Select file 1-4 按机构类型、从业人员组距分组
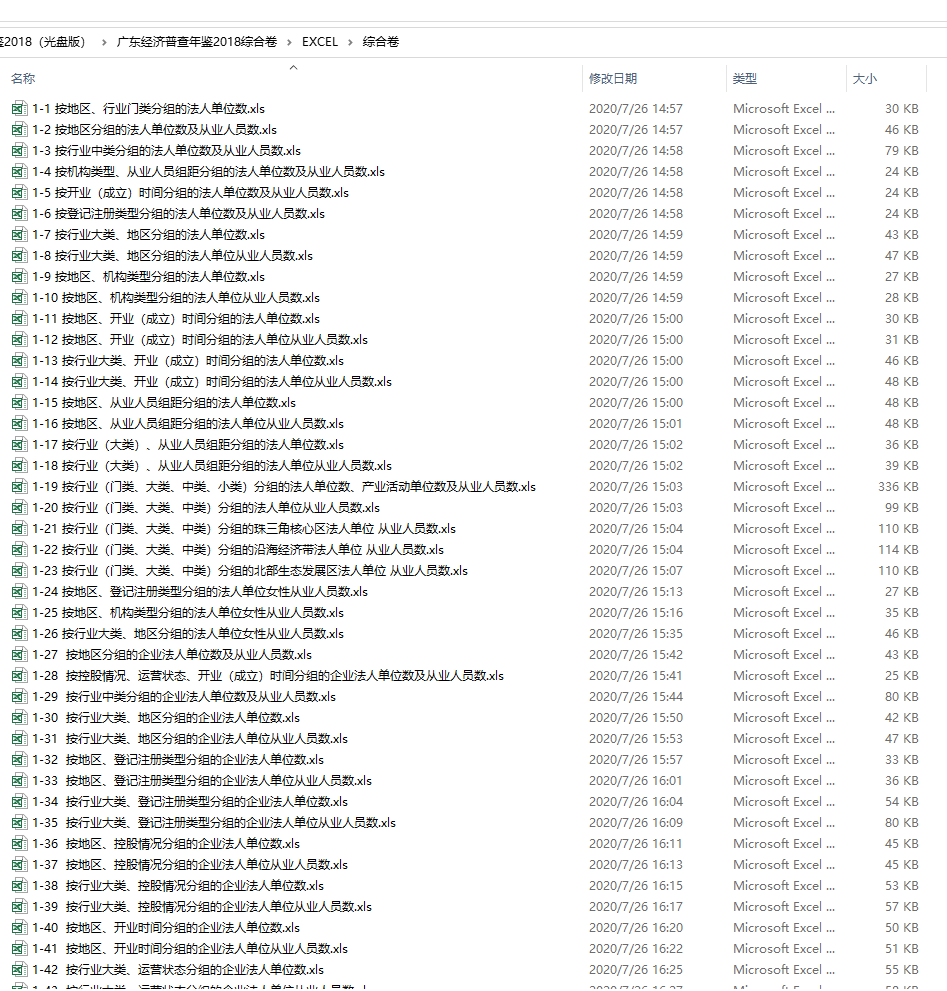This screenshot has height=991, width=947. 209,172
